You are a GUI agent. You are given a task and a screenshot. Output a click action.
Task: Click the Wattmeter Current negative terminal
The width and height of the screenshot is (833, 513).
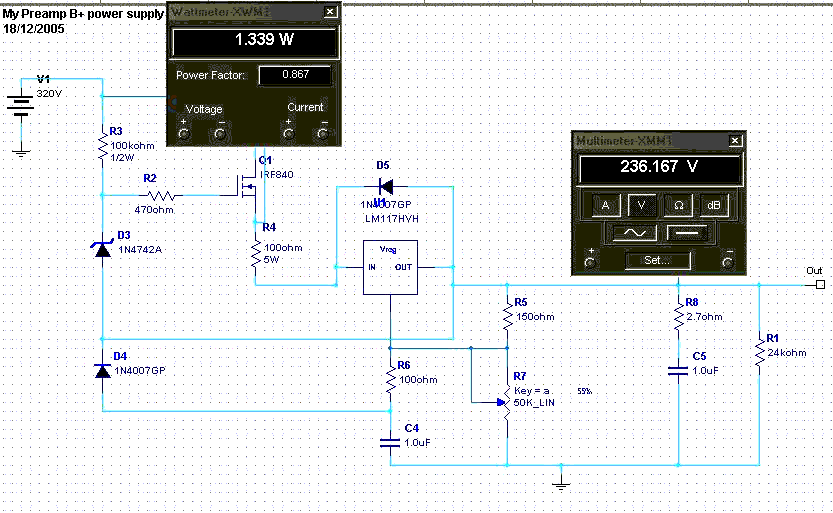point(323,133)
